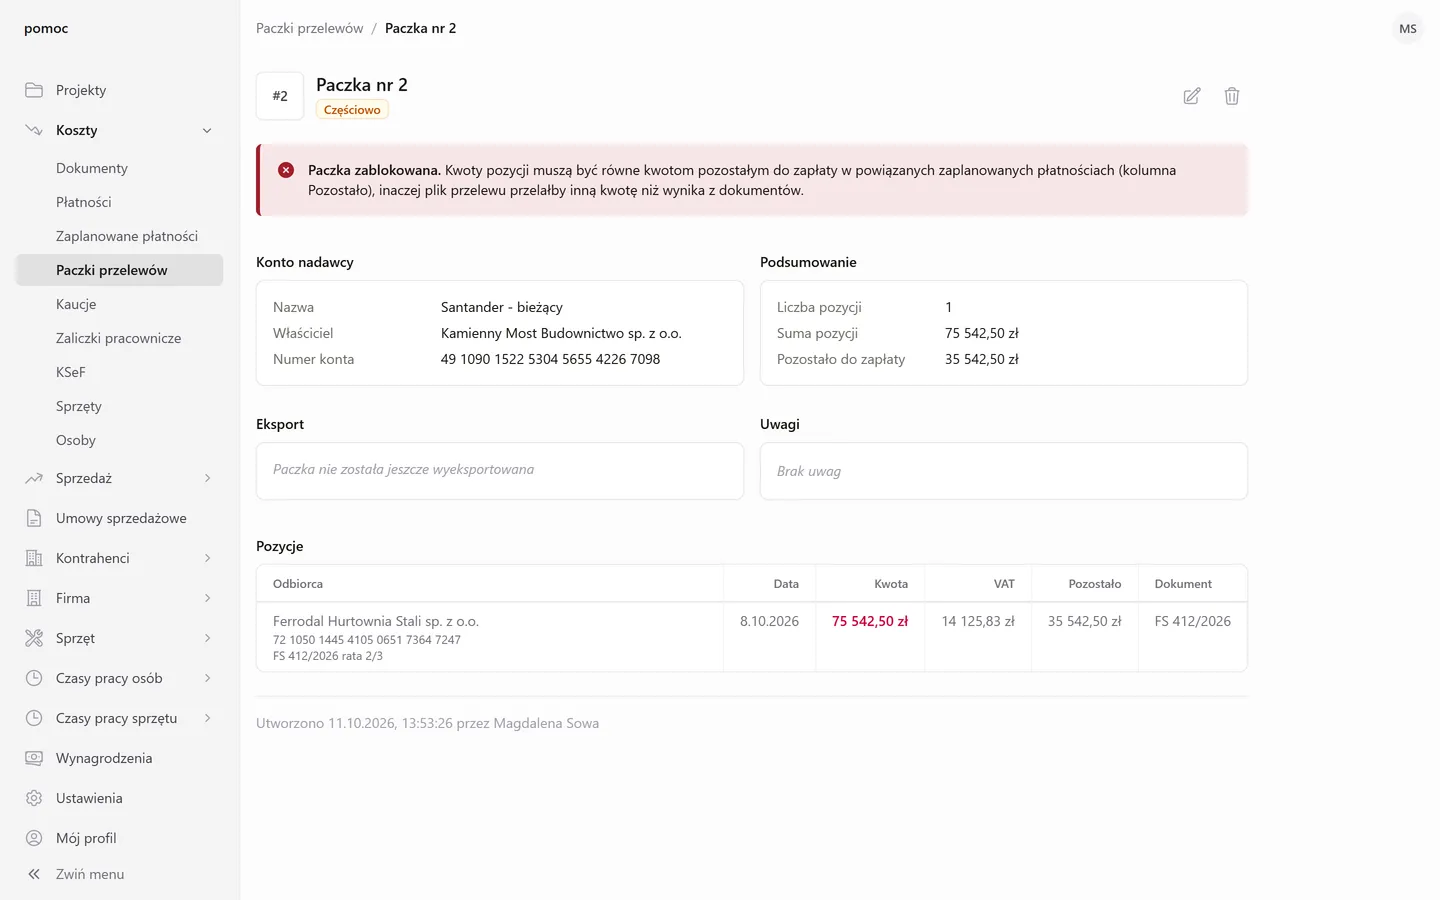Expand the Sprzęt submenu chevron
Viewport: 1440px width, 900px height.
(207, 638)
